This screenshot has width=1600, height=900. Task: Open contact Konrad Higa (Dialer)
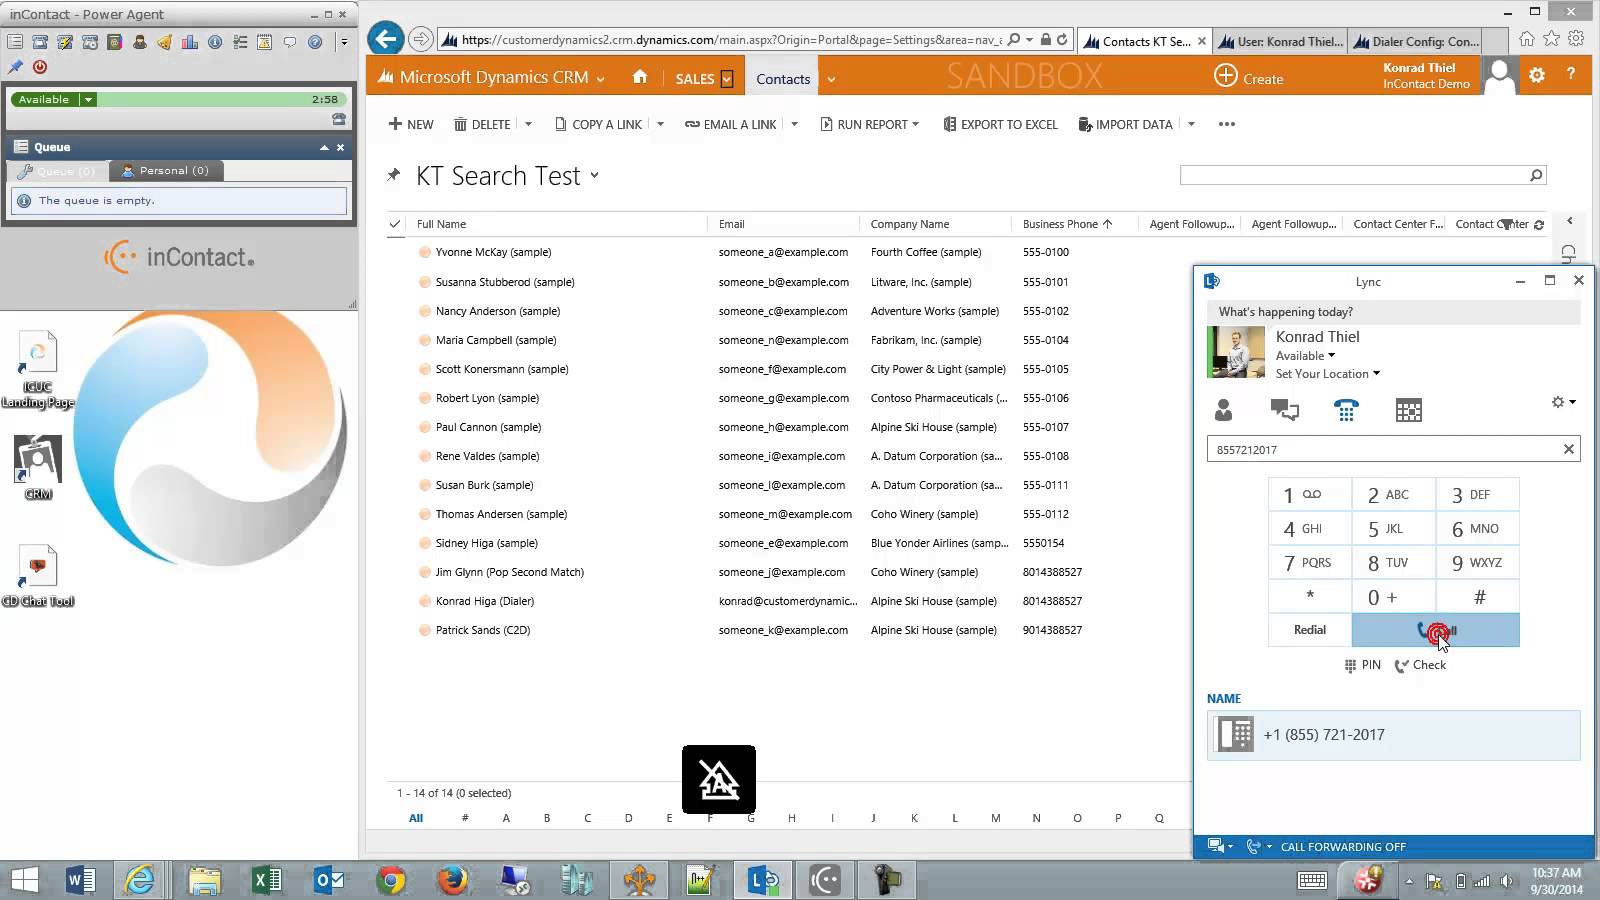pos(484,601)
